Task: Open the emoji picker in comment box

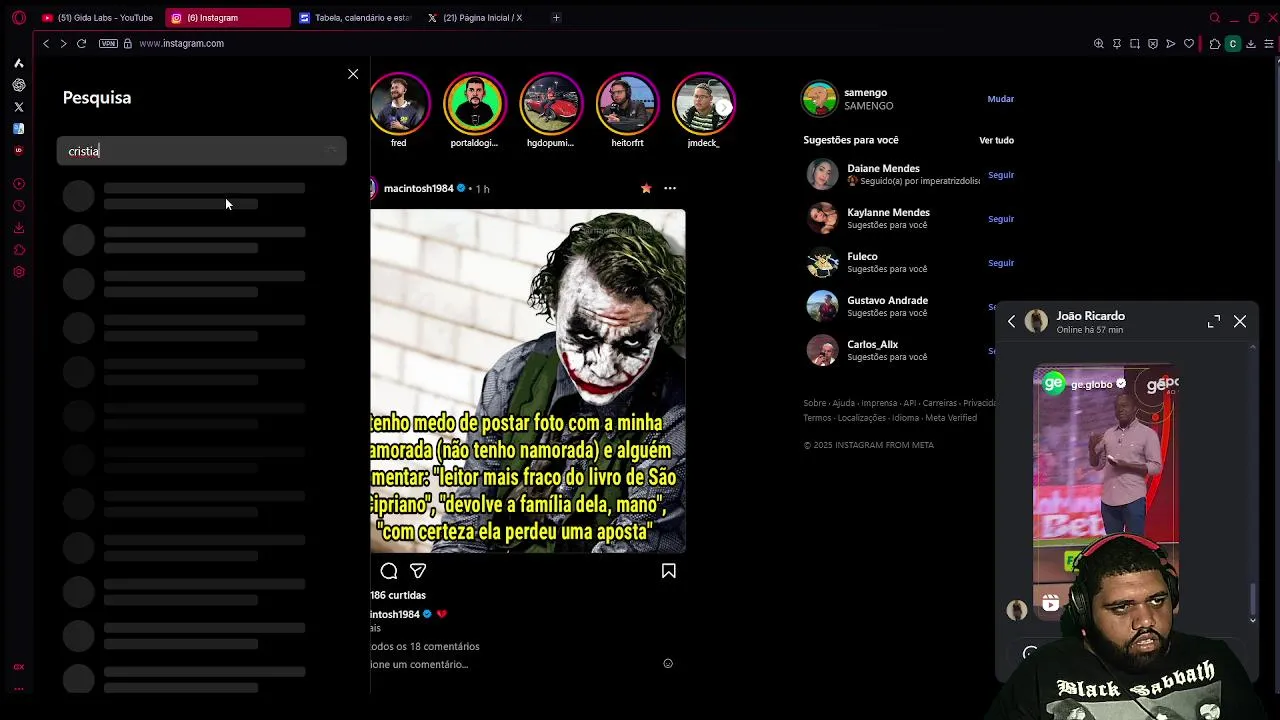Action: pyautogui.click(x=668, y=664)
